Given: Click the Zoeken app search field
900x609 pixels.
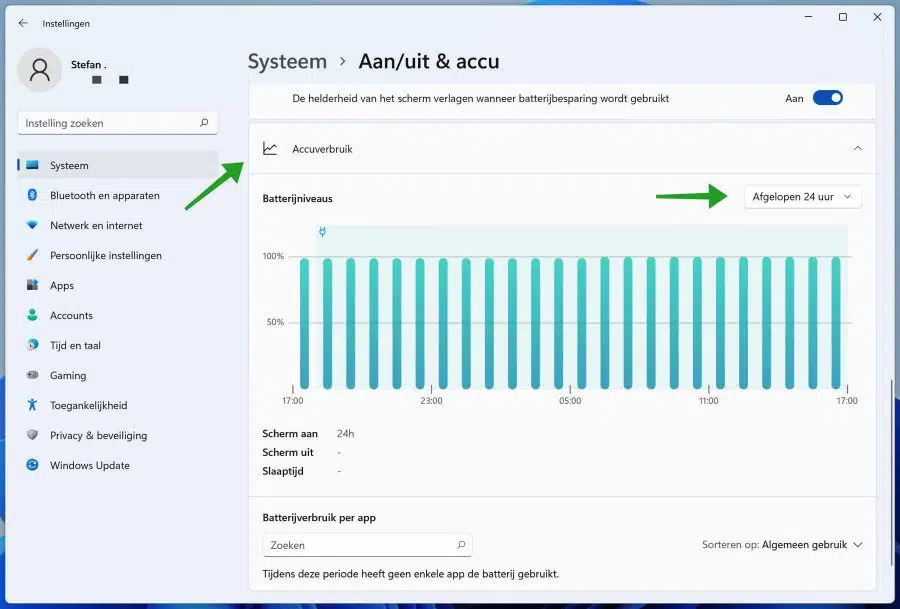Looking at the screenshot, I should coord(367,545).
